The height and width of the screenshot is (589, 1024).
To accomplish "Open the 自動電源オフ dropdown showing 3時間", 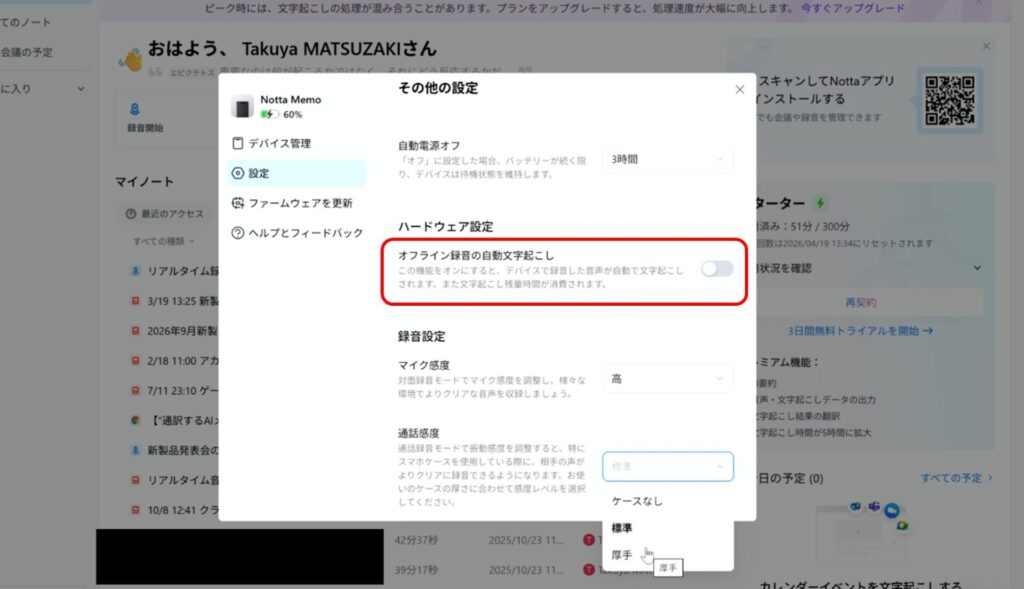I will 667,159.
